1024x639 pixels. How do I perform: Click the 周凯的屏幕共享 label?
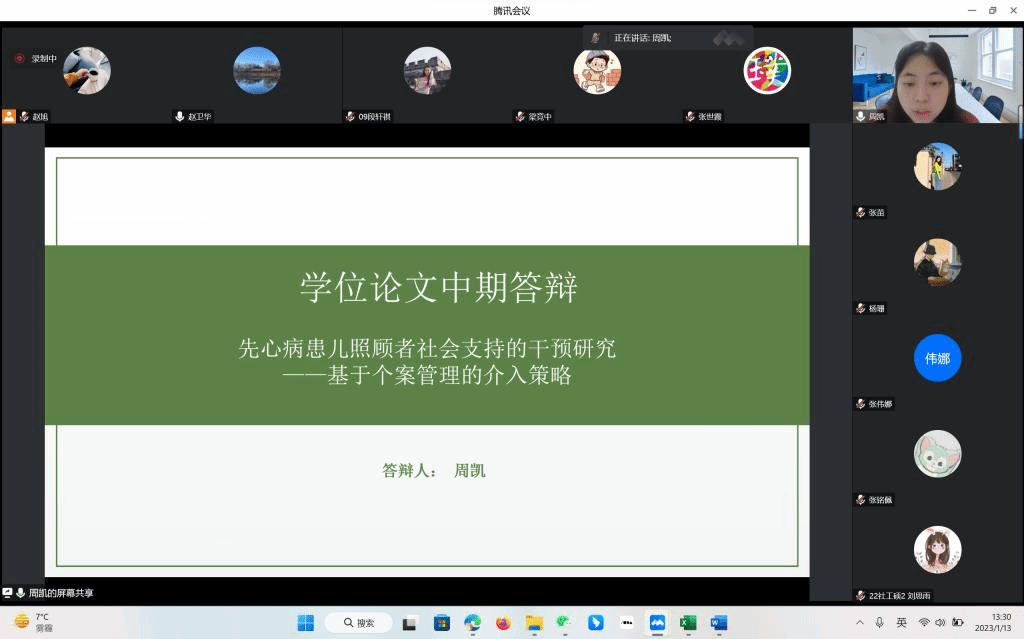click(x=60, y=593)
